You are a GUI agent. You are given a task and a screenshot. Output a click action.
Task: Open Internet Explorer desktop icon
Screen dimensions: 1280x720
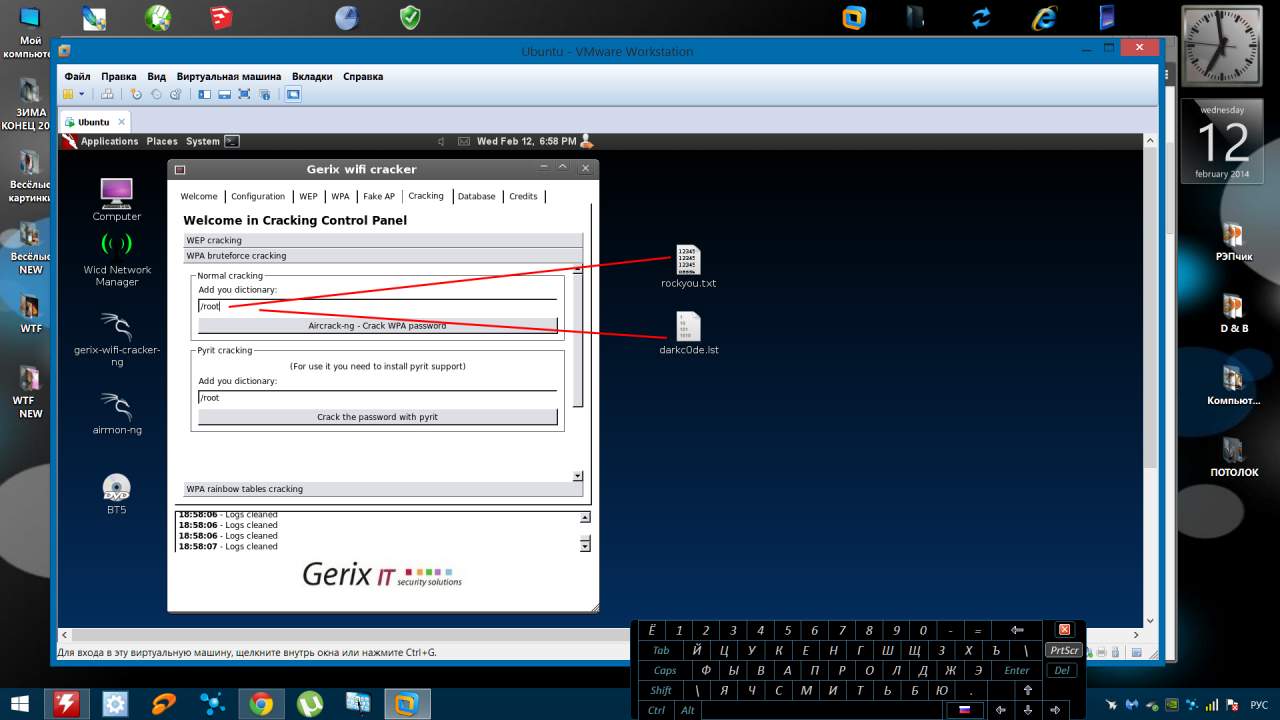[1043, 17]
